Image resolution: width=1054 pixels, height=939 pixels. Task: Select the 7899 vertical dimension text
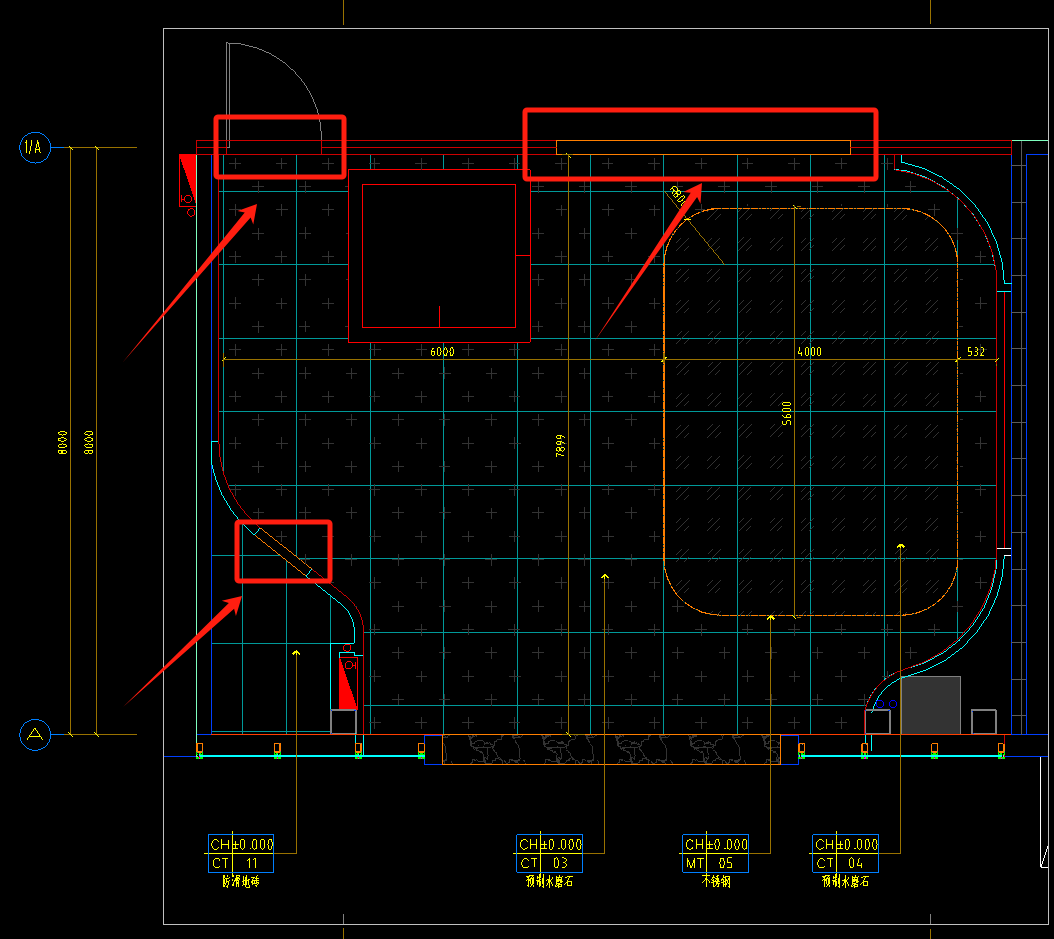pyautogui.click(x=561, y=446)
